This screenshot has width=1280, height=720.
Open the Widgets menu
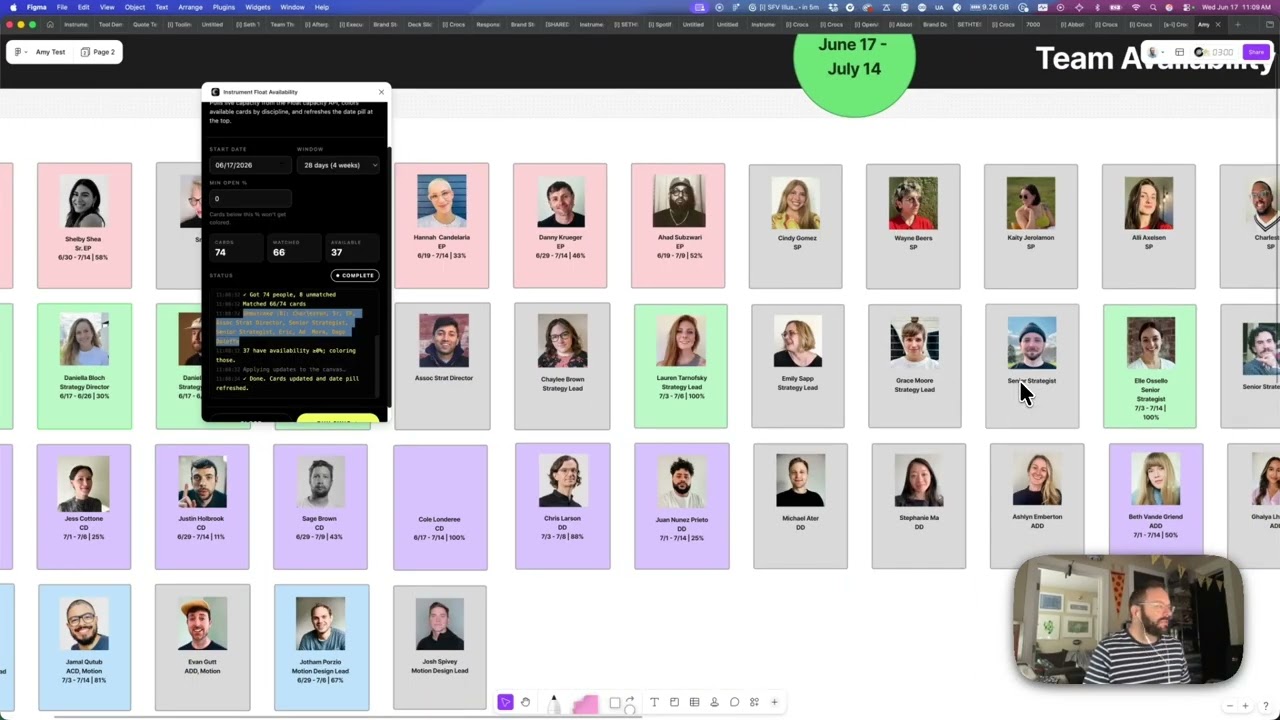[x=258, y=7]
